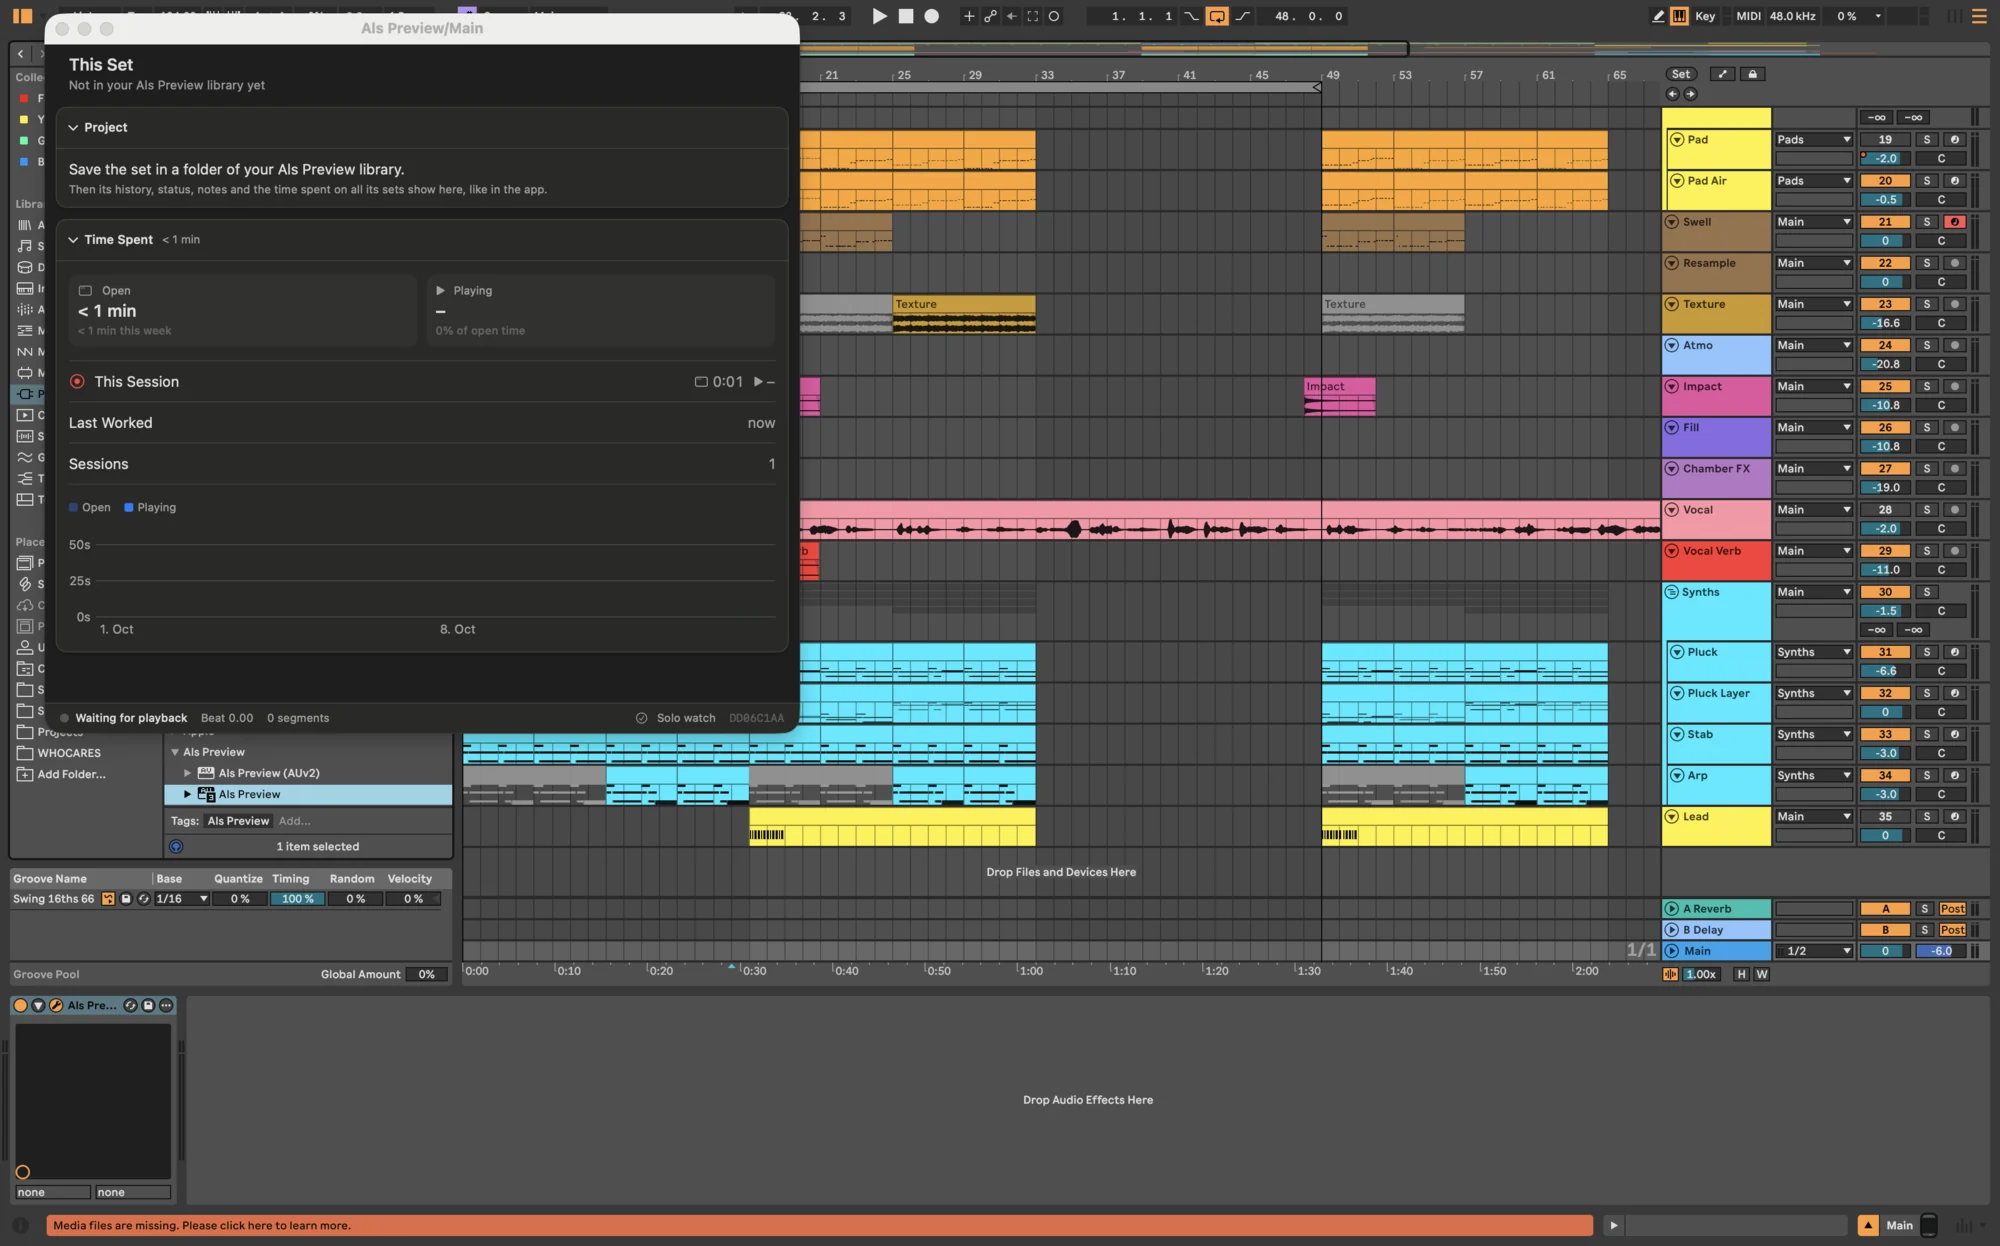Click the Next Locator arrow
This screenshot has width=2000, height=1246.
pyautogui.click(x=1690, y=94)
